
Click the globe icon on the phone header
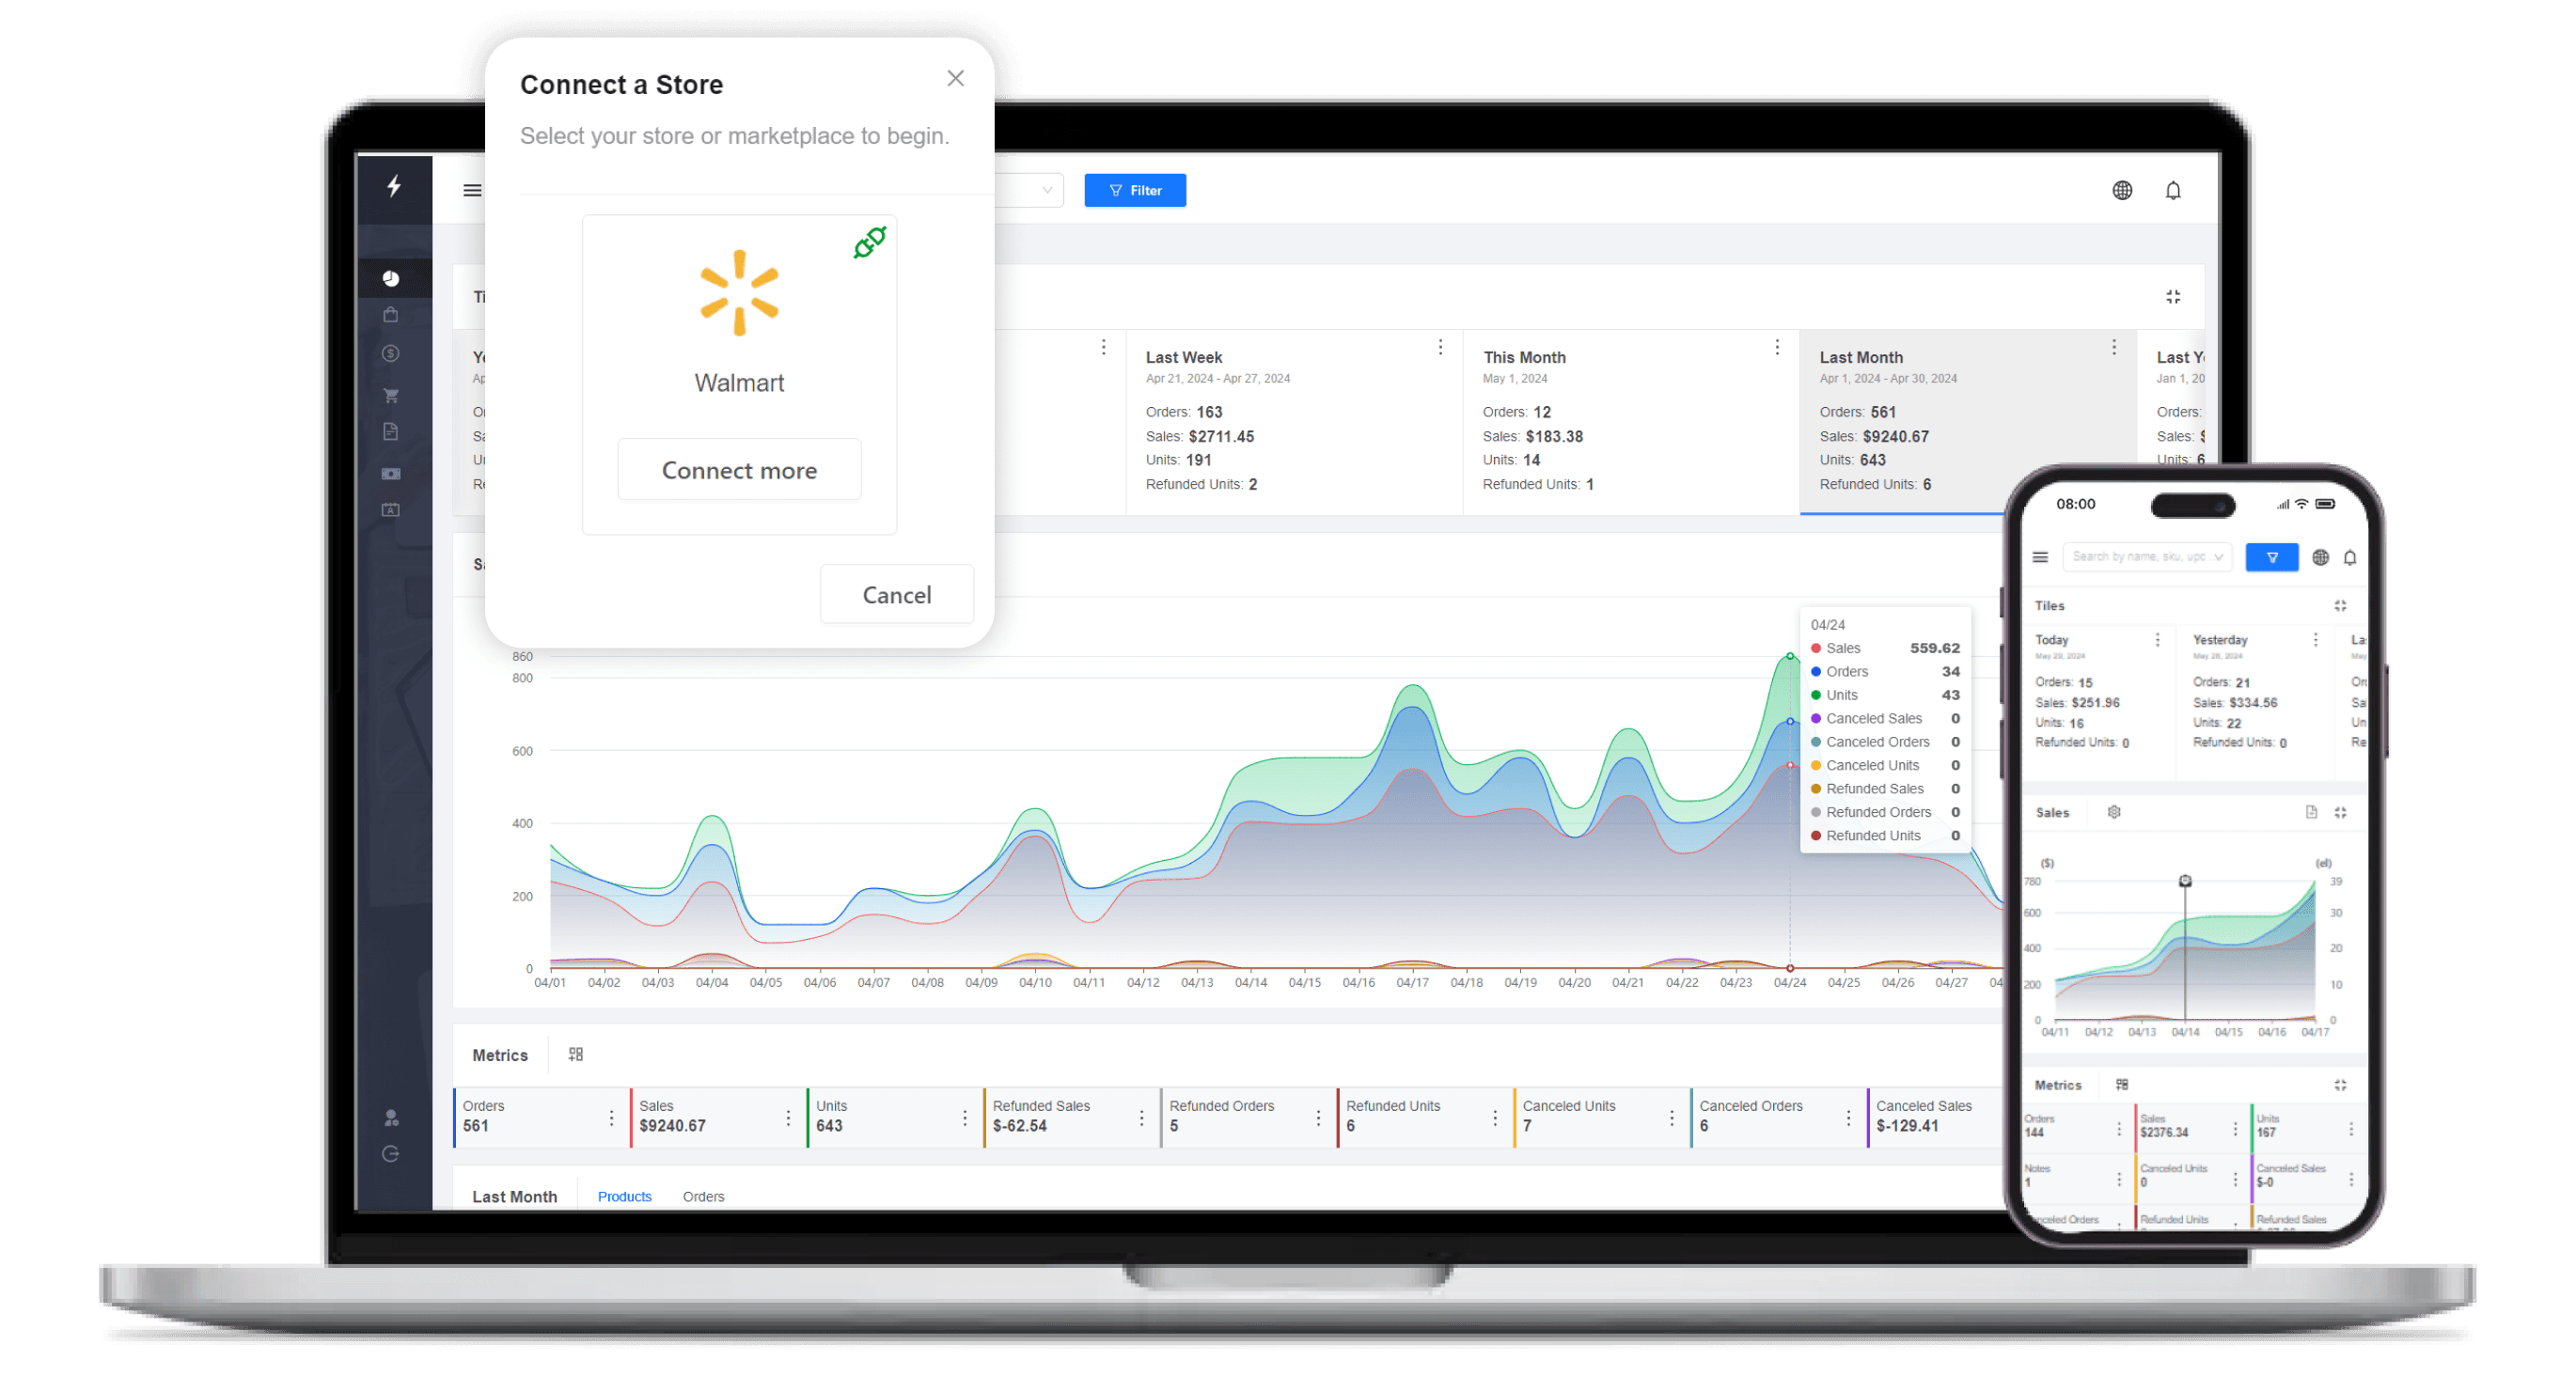tap(2320, 558)
